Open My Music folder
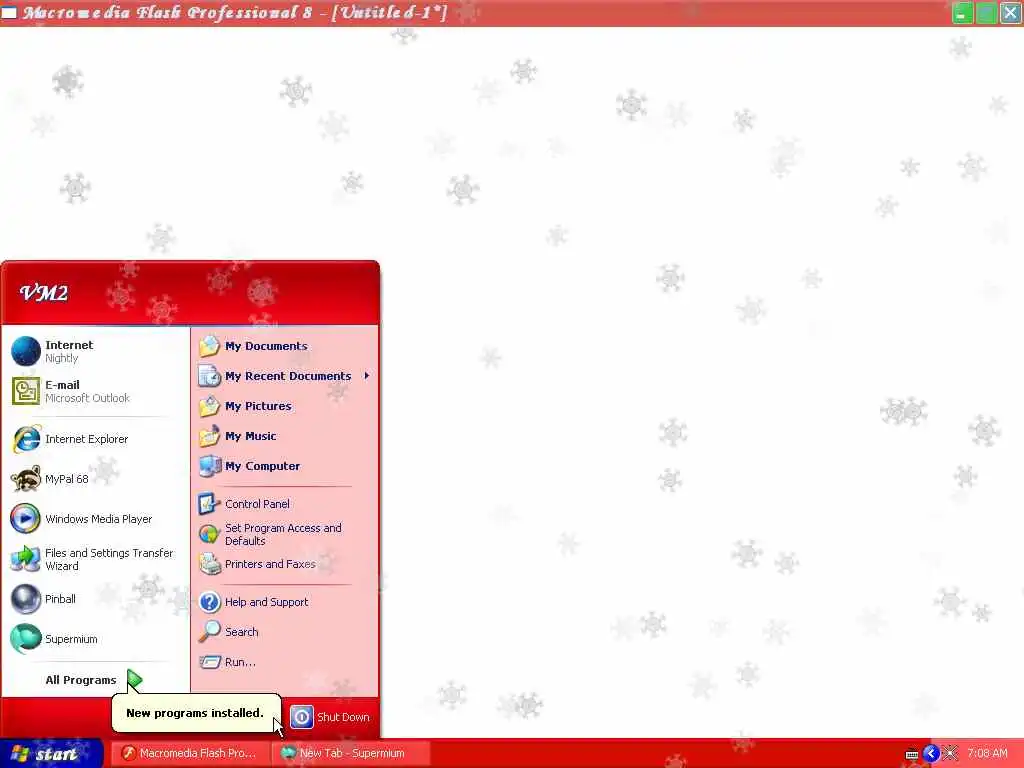 [x=285, y=436]
